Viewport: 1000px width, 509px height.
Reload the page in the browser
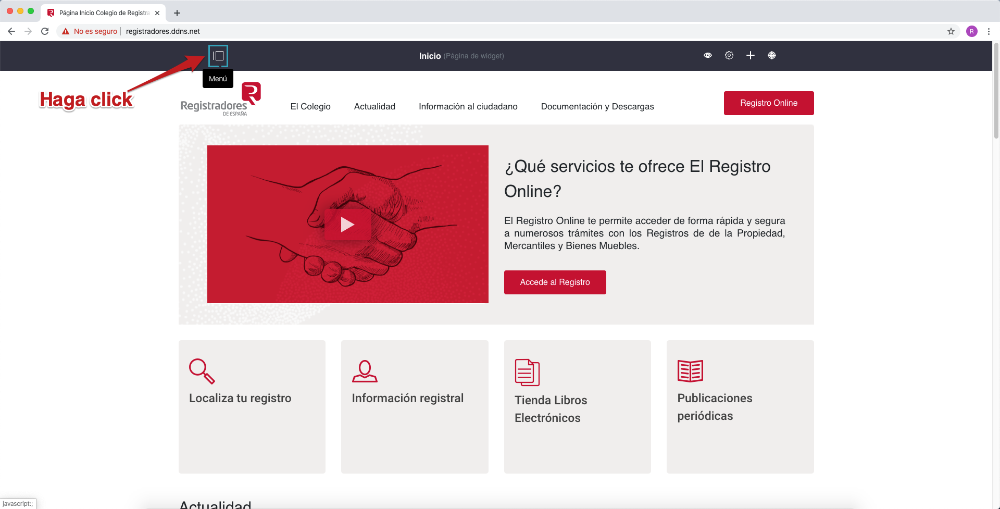tap(45, 31)
